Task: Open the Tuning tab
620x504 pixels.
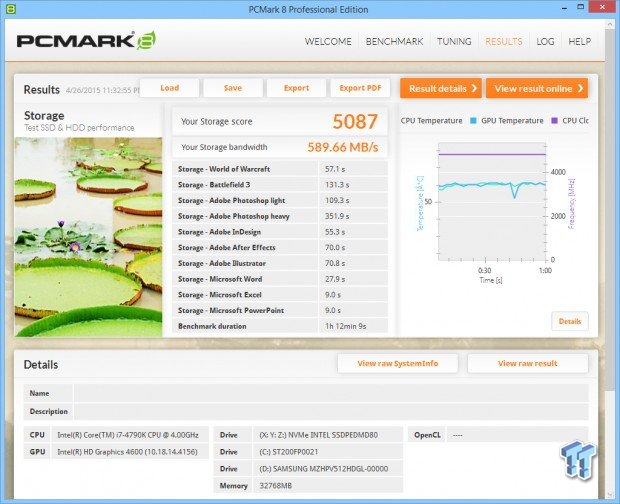Action: click(x=454, y=42)
